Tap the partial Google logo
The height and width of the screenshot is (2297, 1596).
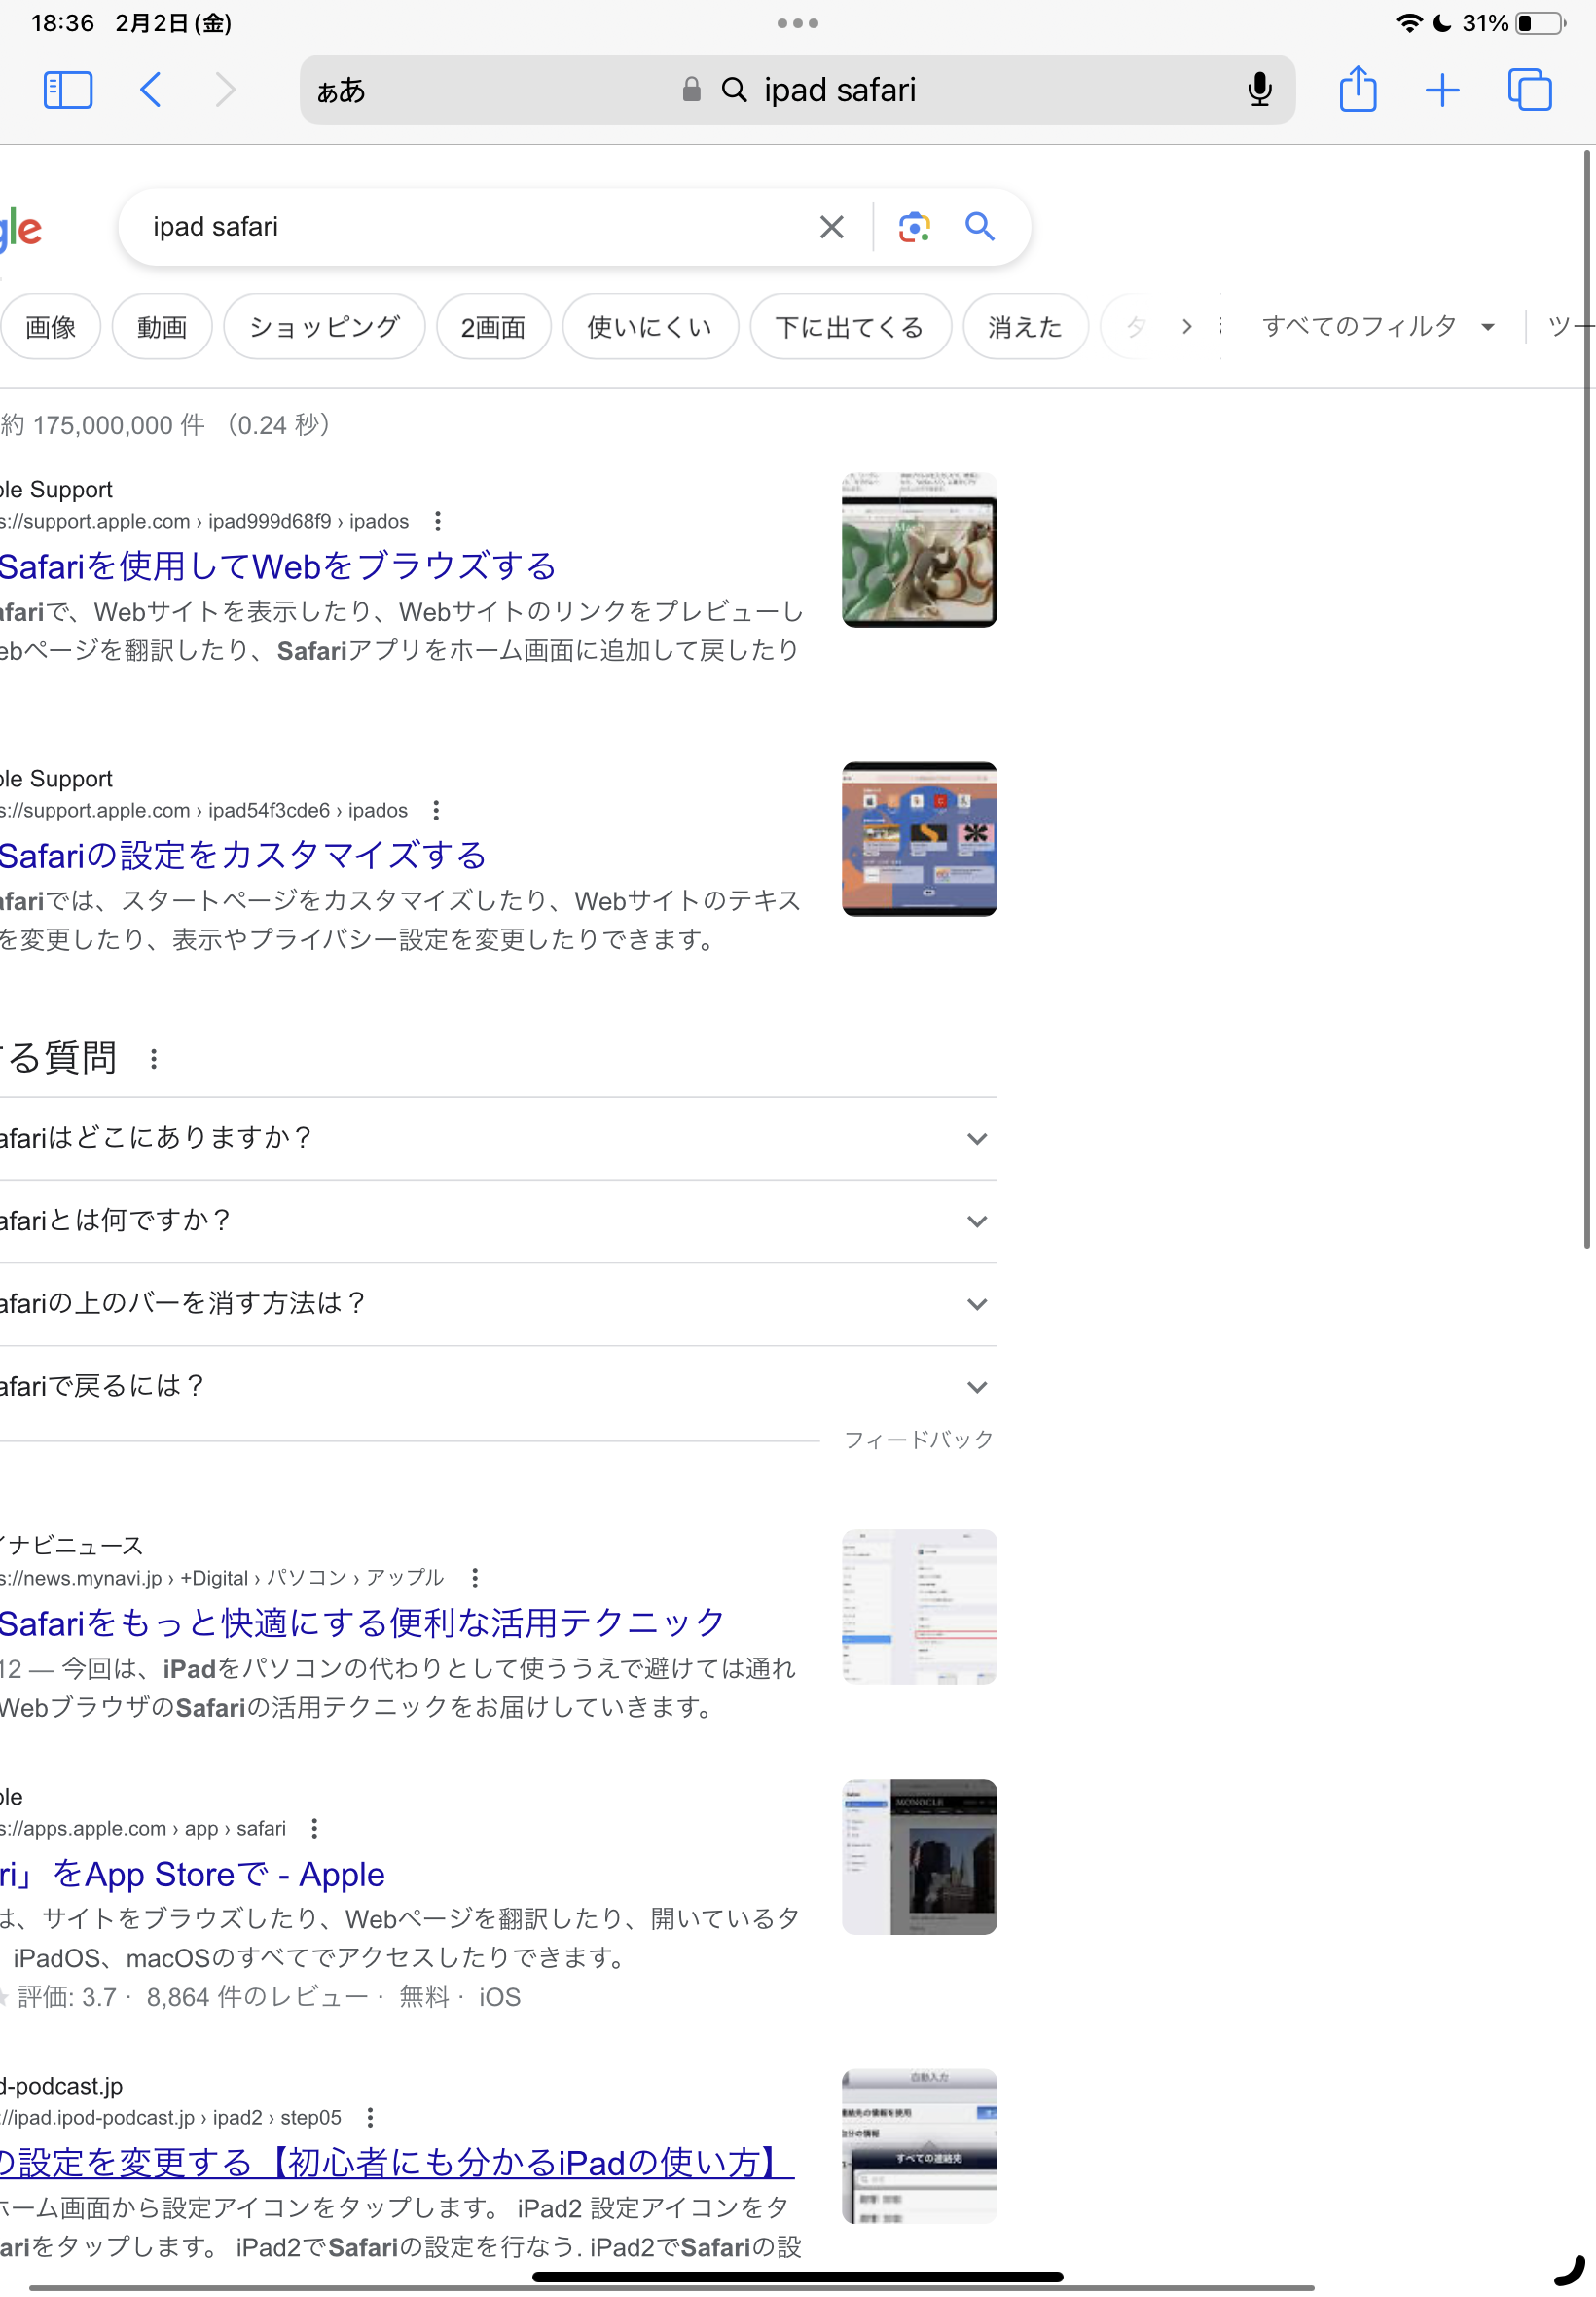(x=20, y=232)
